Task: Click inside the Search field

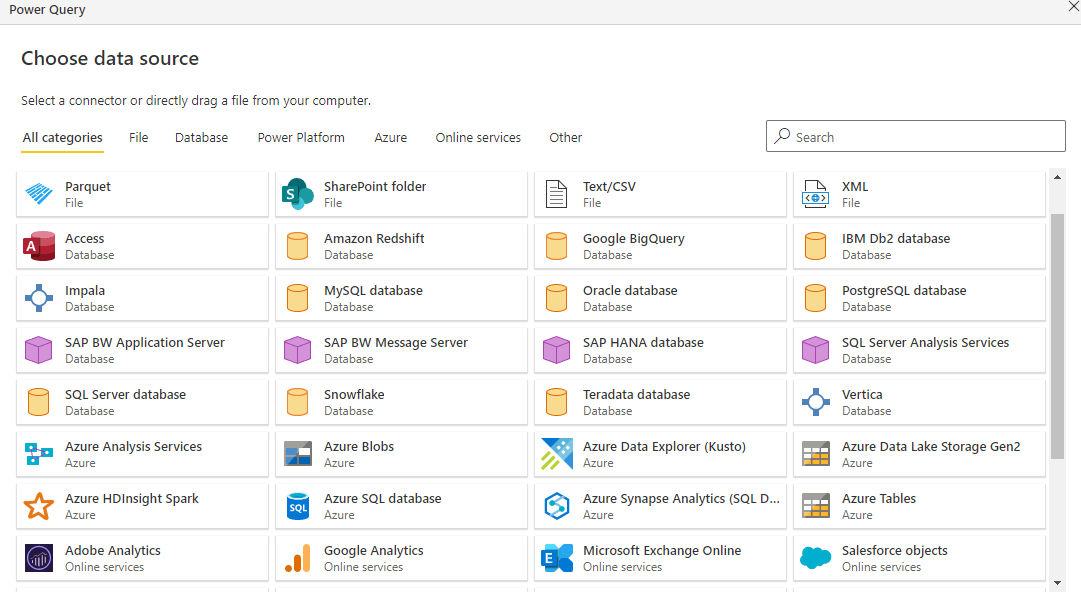Action: point(915,136)
